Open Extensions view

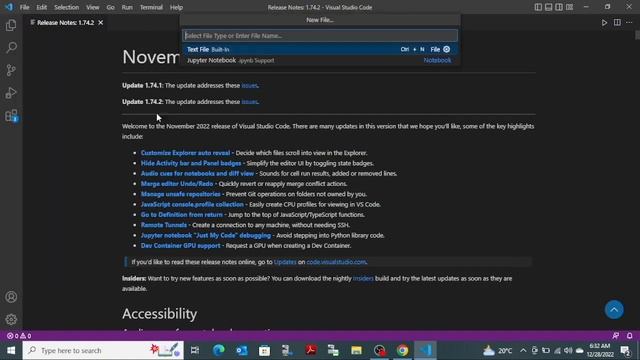point(11,116)
